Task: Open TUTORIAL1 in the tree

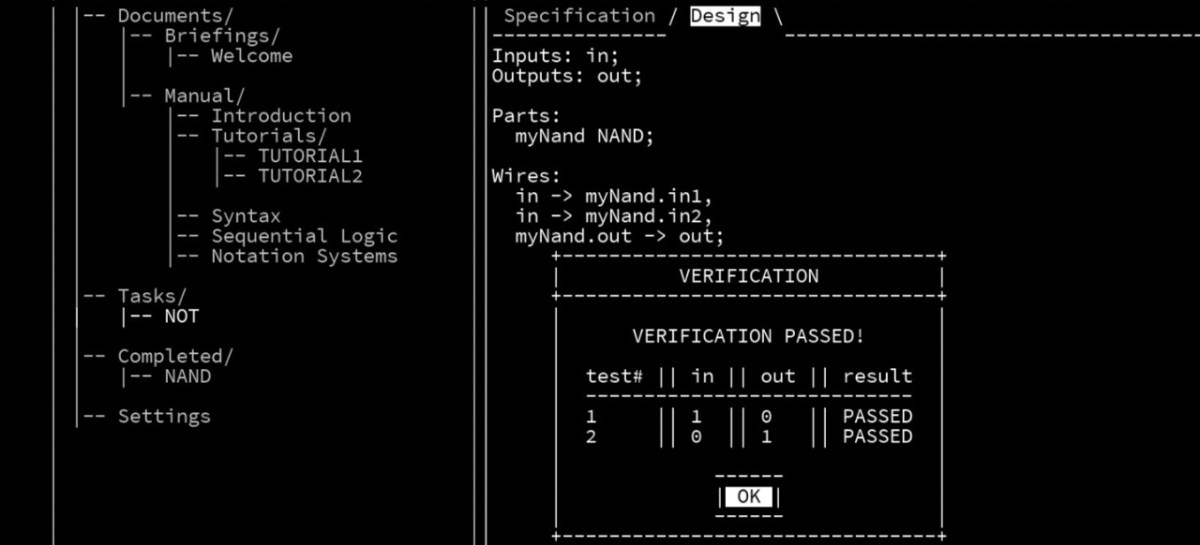Action: (310, 156)
